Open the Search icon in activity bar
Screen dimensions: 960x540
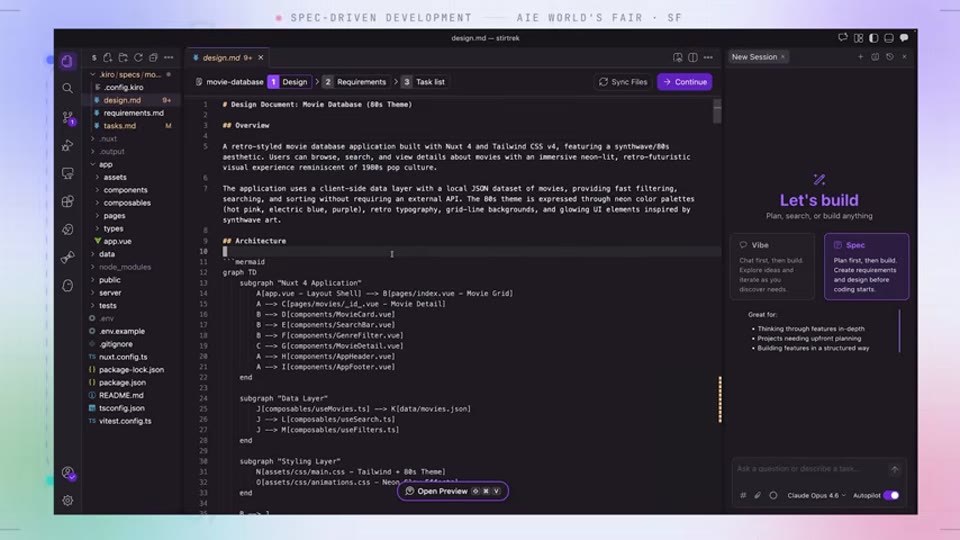pyautogui.click(x=67, y=89)
